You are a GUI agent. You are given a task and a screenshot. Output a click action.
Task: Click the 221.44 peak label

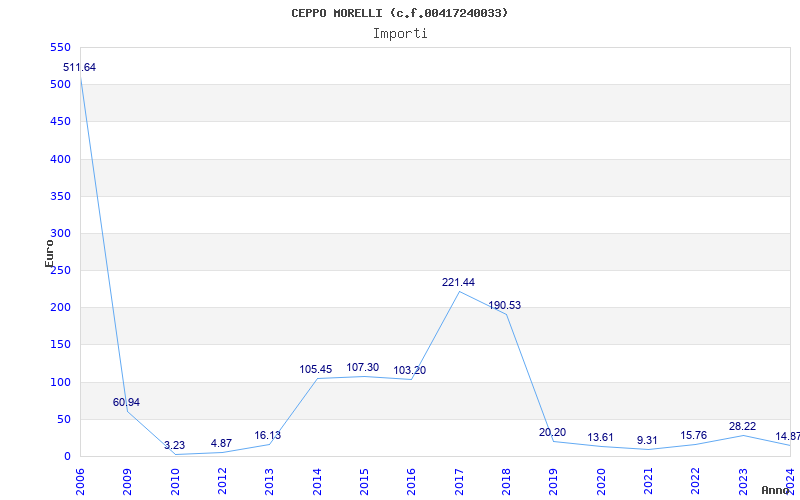458,282
